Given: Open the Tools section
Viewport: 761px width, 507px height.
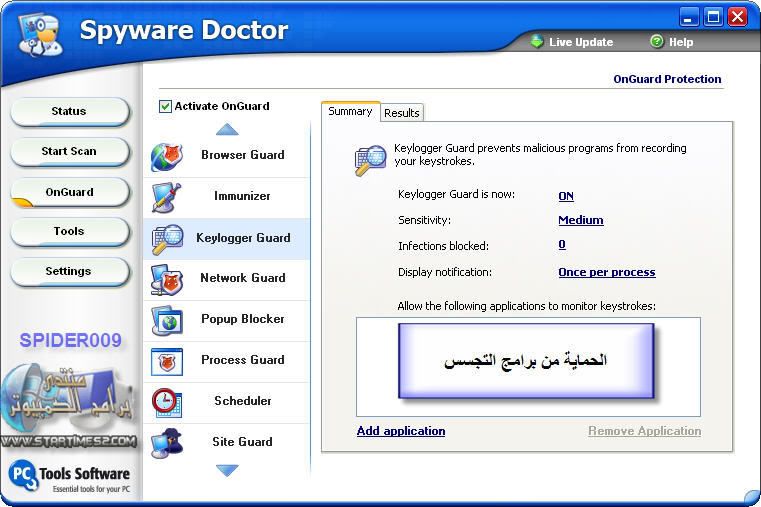Looking at the screenshot, I should point(69,231).
